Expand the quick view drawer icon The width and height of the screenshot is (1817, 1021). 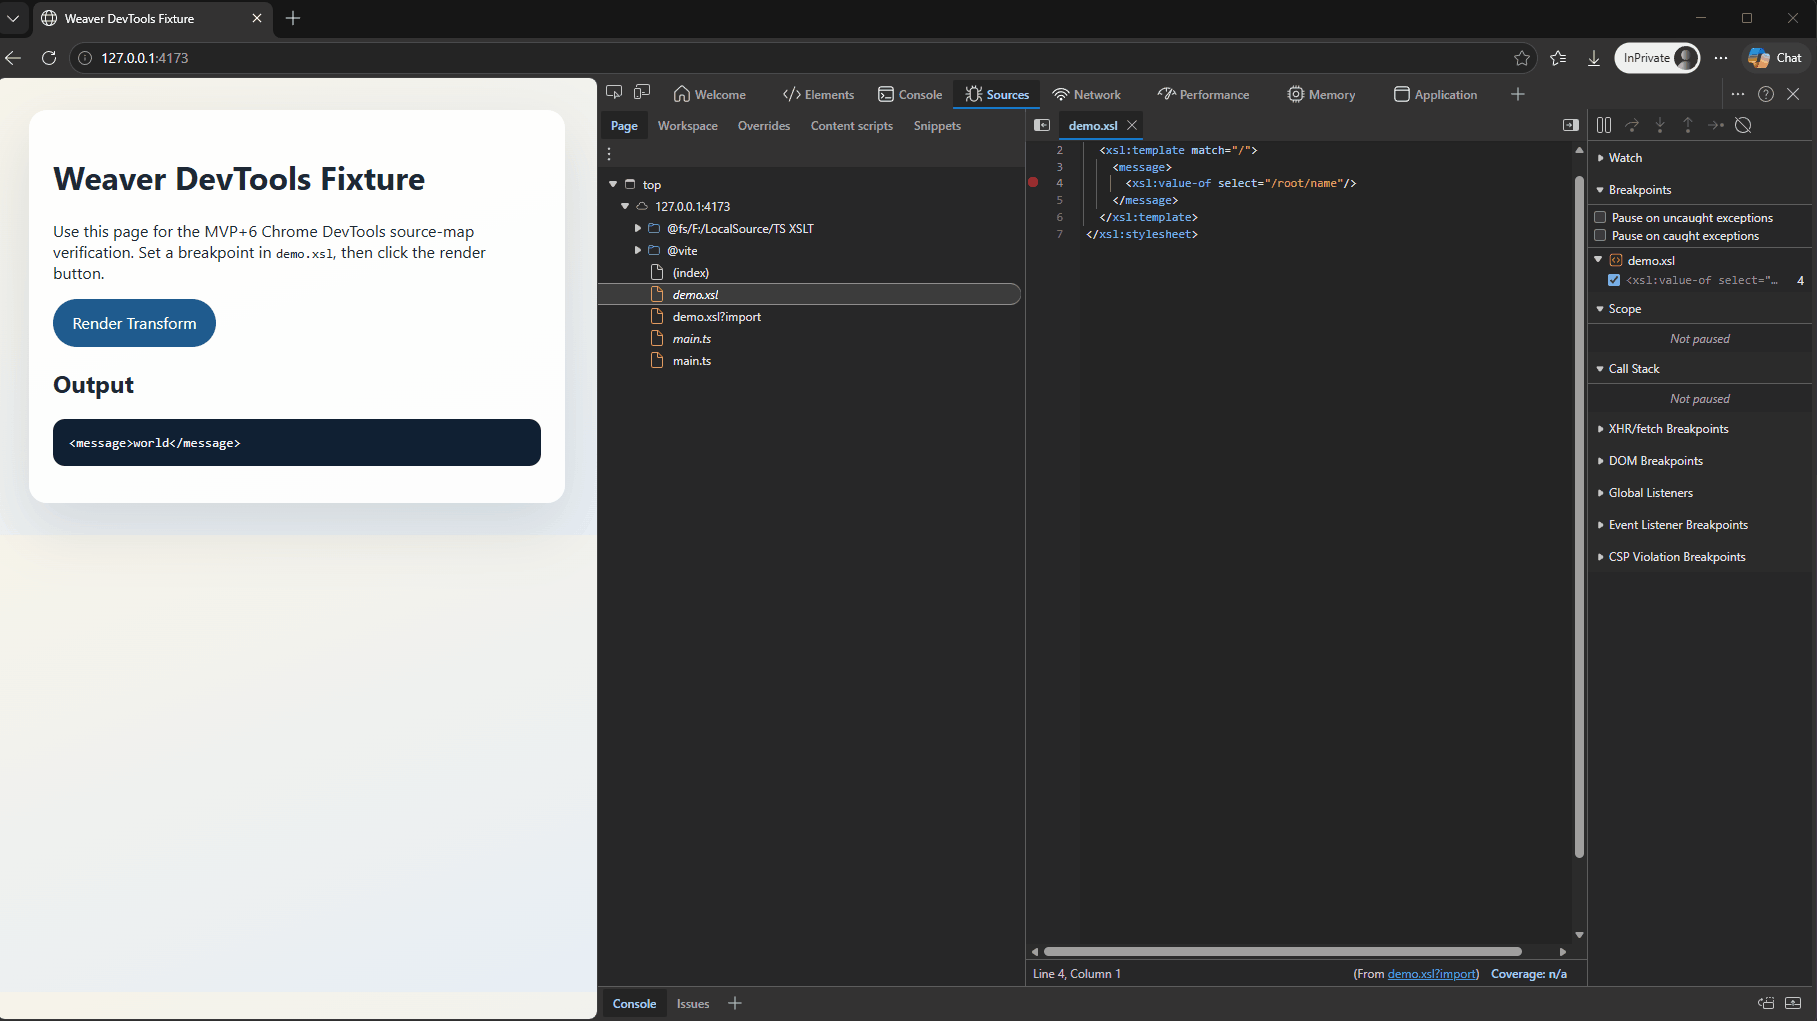click(1793, 1003)
